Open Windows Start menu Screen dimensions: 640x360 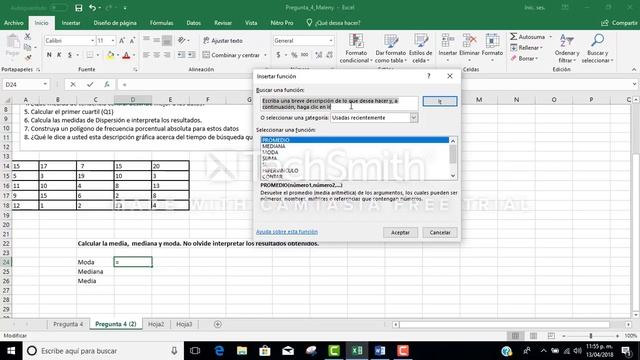point(11,351)
